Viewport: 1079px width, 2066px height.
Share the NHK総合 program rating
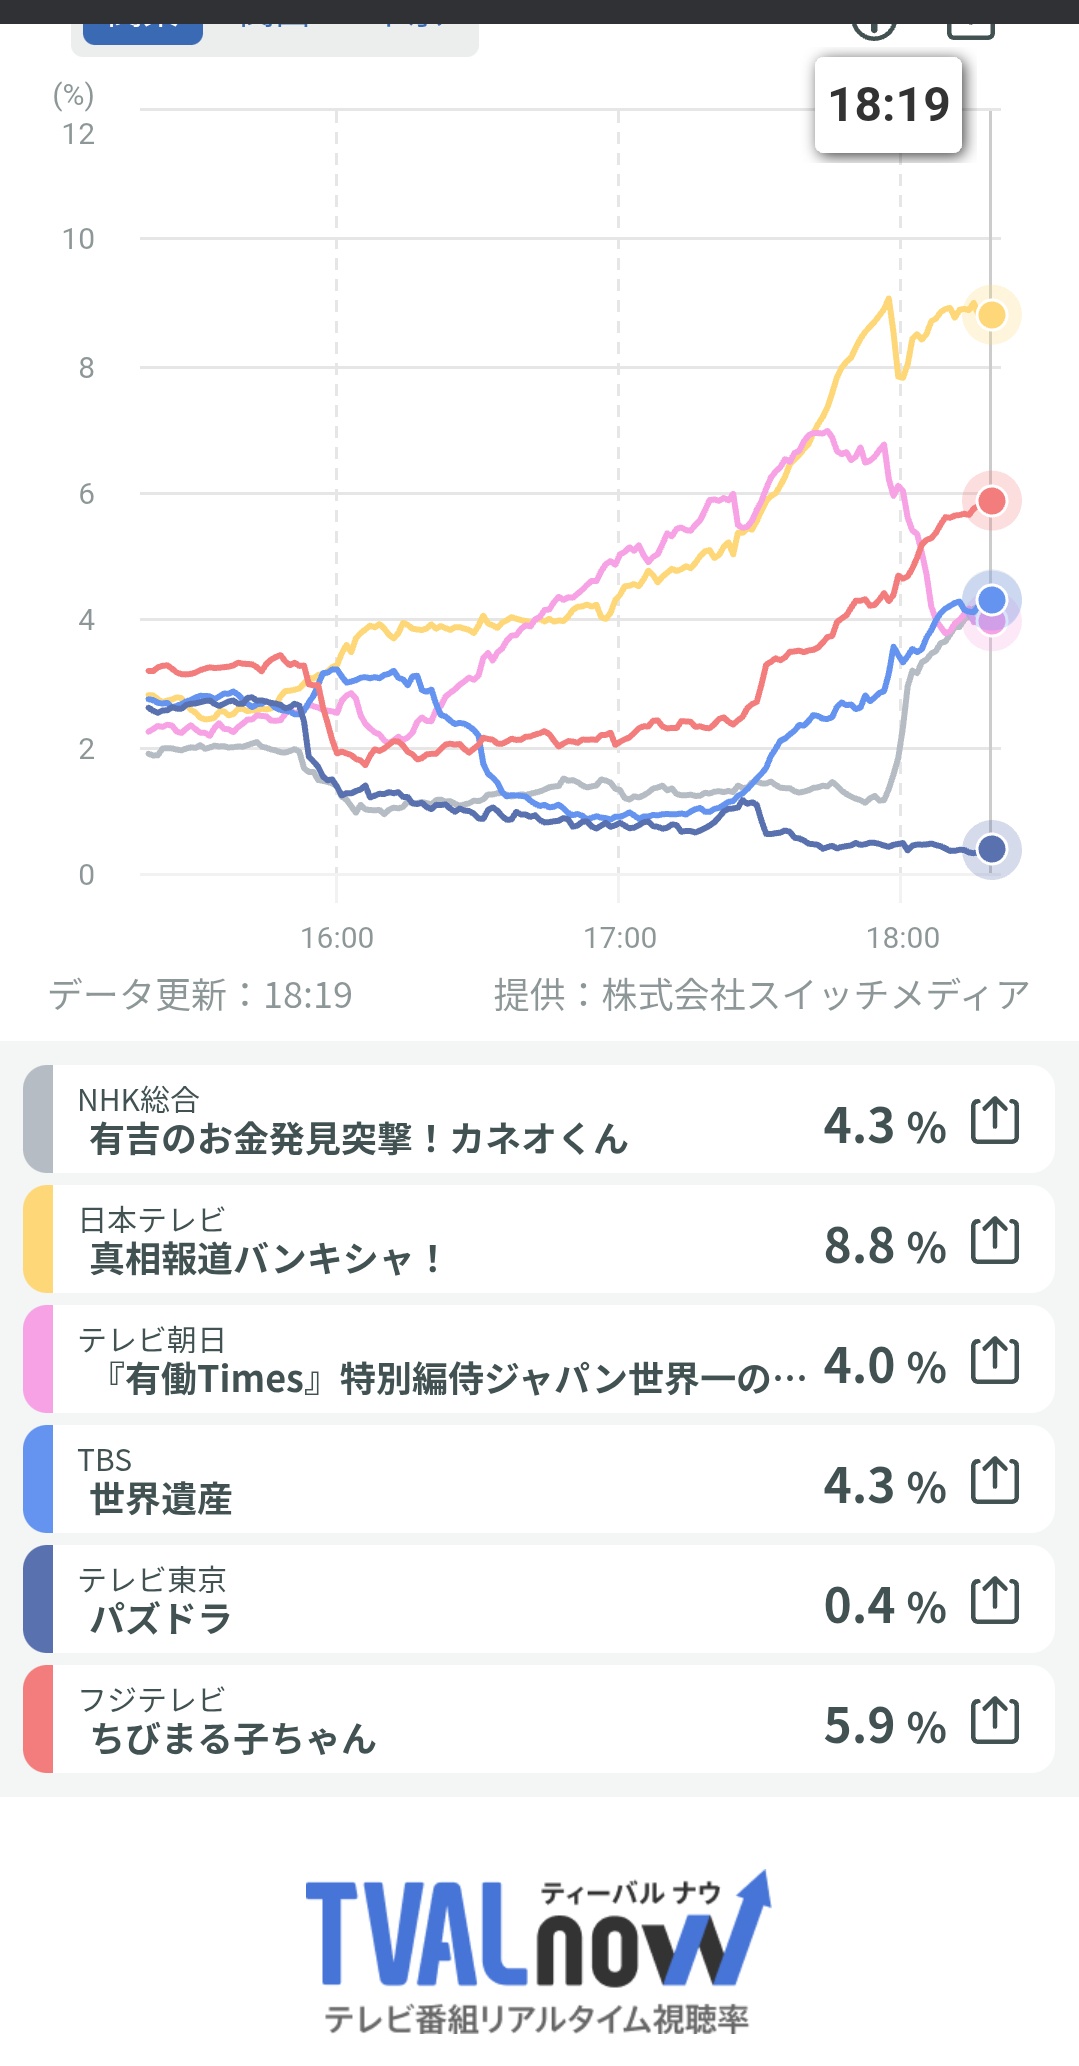[x=995, y=1120]
